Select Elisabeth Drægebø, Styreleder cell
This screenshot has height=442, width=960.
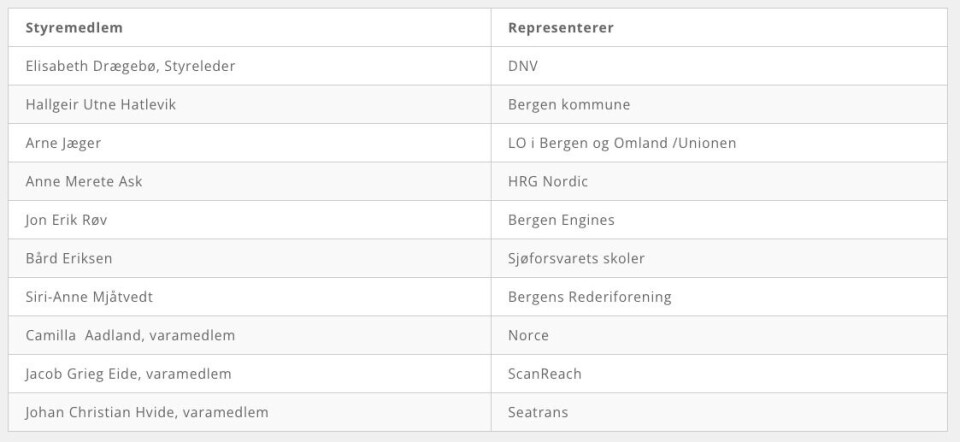pos(130,66)
